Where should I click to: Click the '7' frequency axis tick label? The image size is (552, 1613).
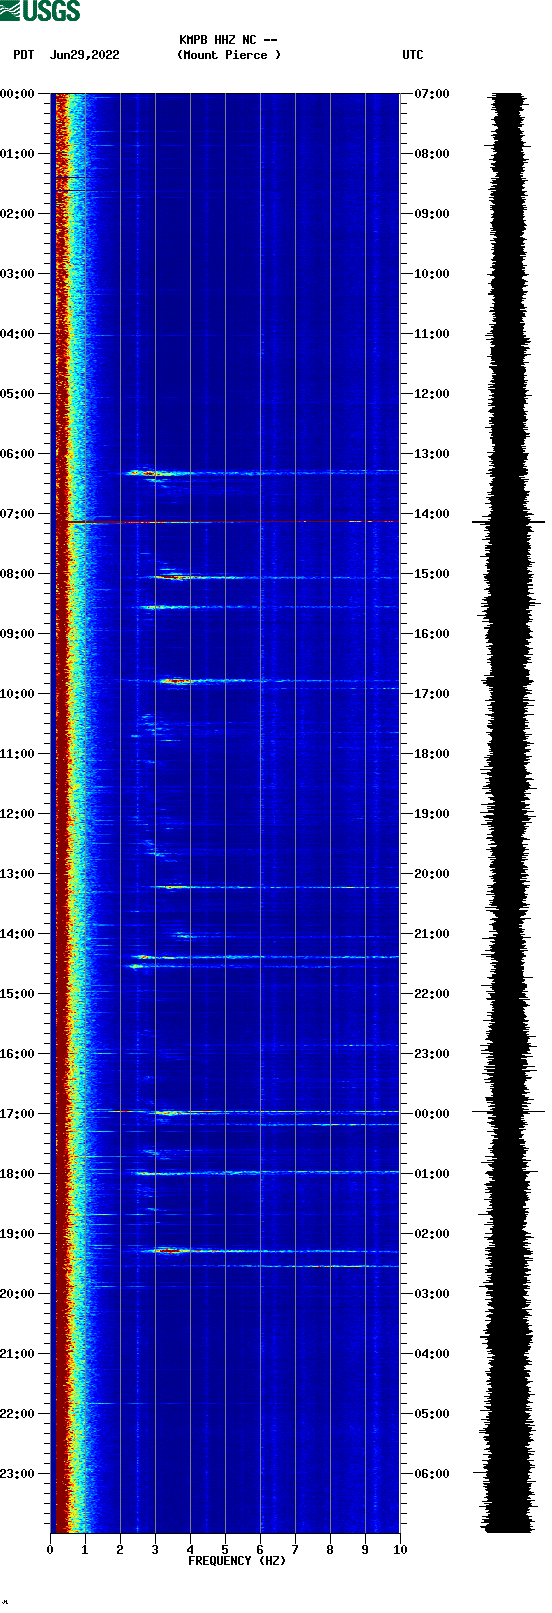click(295, 1550)
